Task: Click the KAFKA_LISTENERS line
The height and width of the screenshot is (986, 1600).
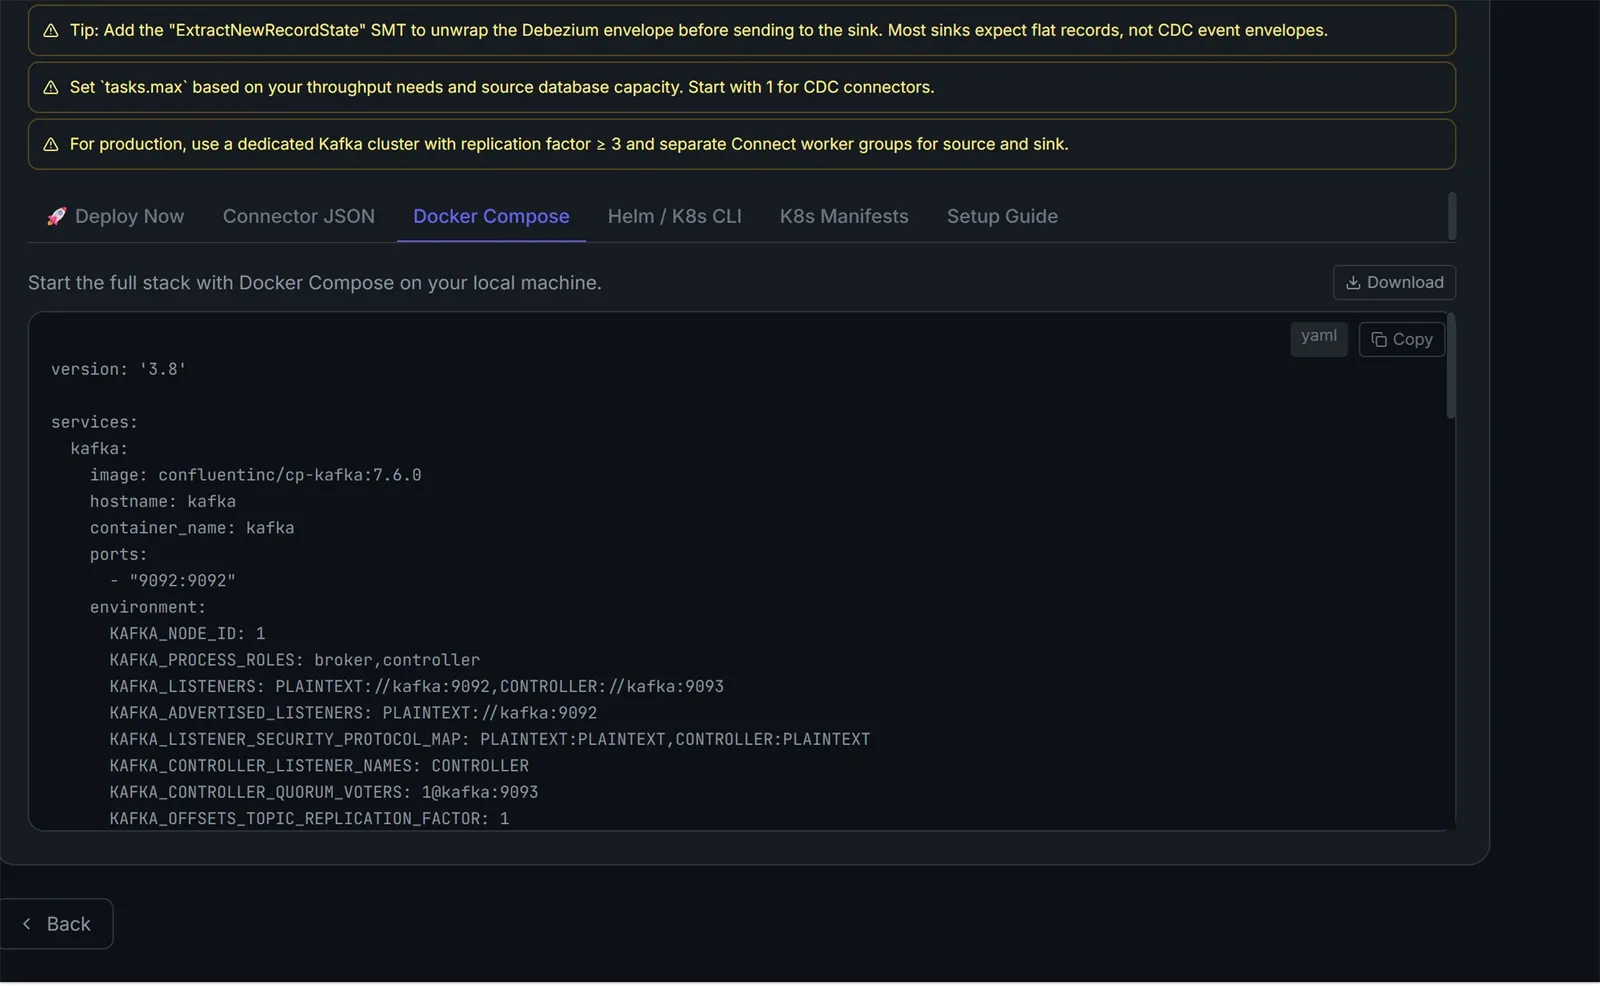Action: tap(416, 687)
